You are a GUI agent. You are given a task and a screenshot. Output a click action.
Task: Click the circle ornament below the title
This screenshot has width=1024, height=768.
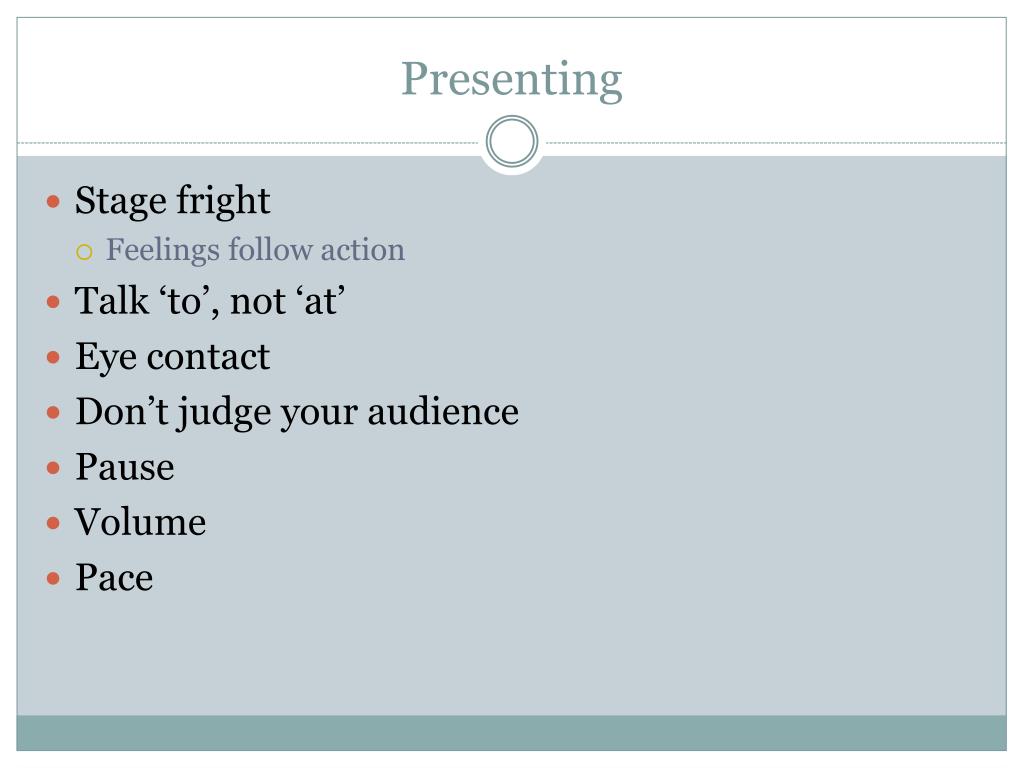click(x=512, y=142)
